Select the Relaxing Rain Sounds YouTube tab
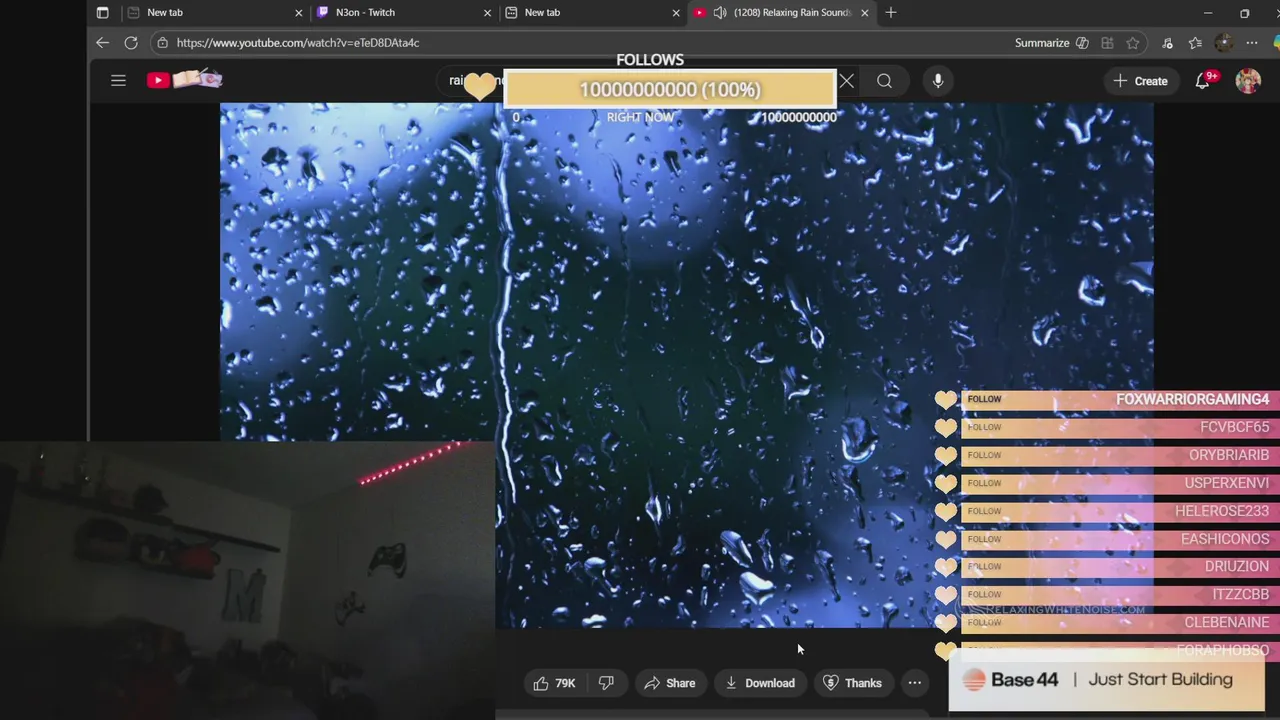 point(783,13)
